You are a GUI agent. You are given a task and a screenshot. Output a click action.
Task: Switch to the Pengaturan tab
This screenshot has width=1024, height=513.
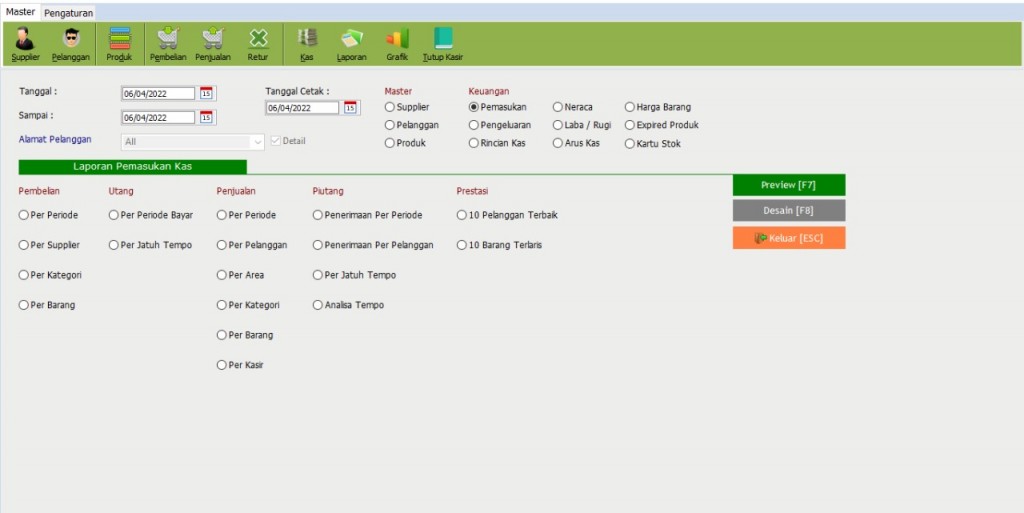[69, 13]
